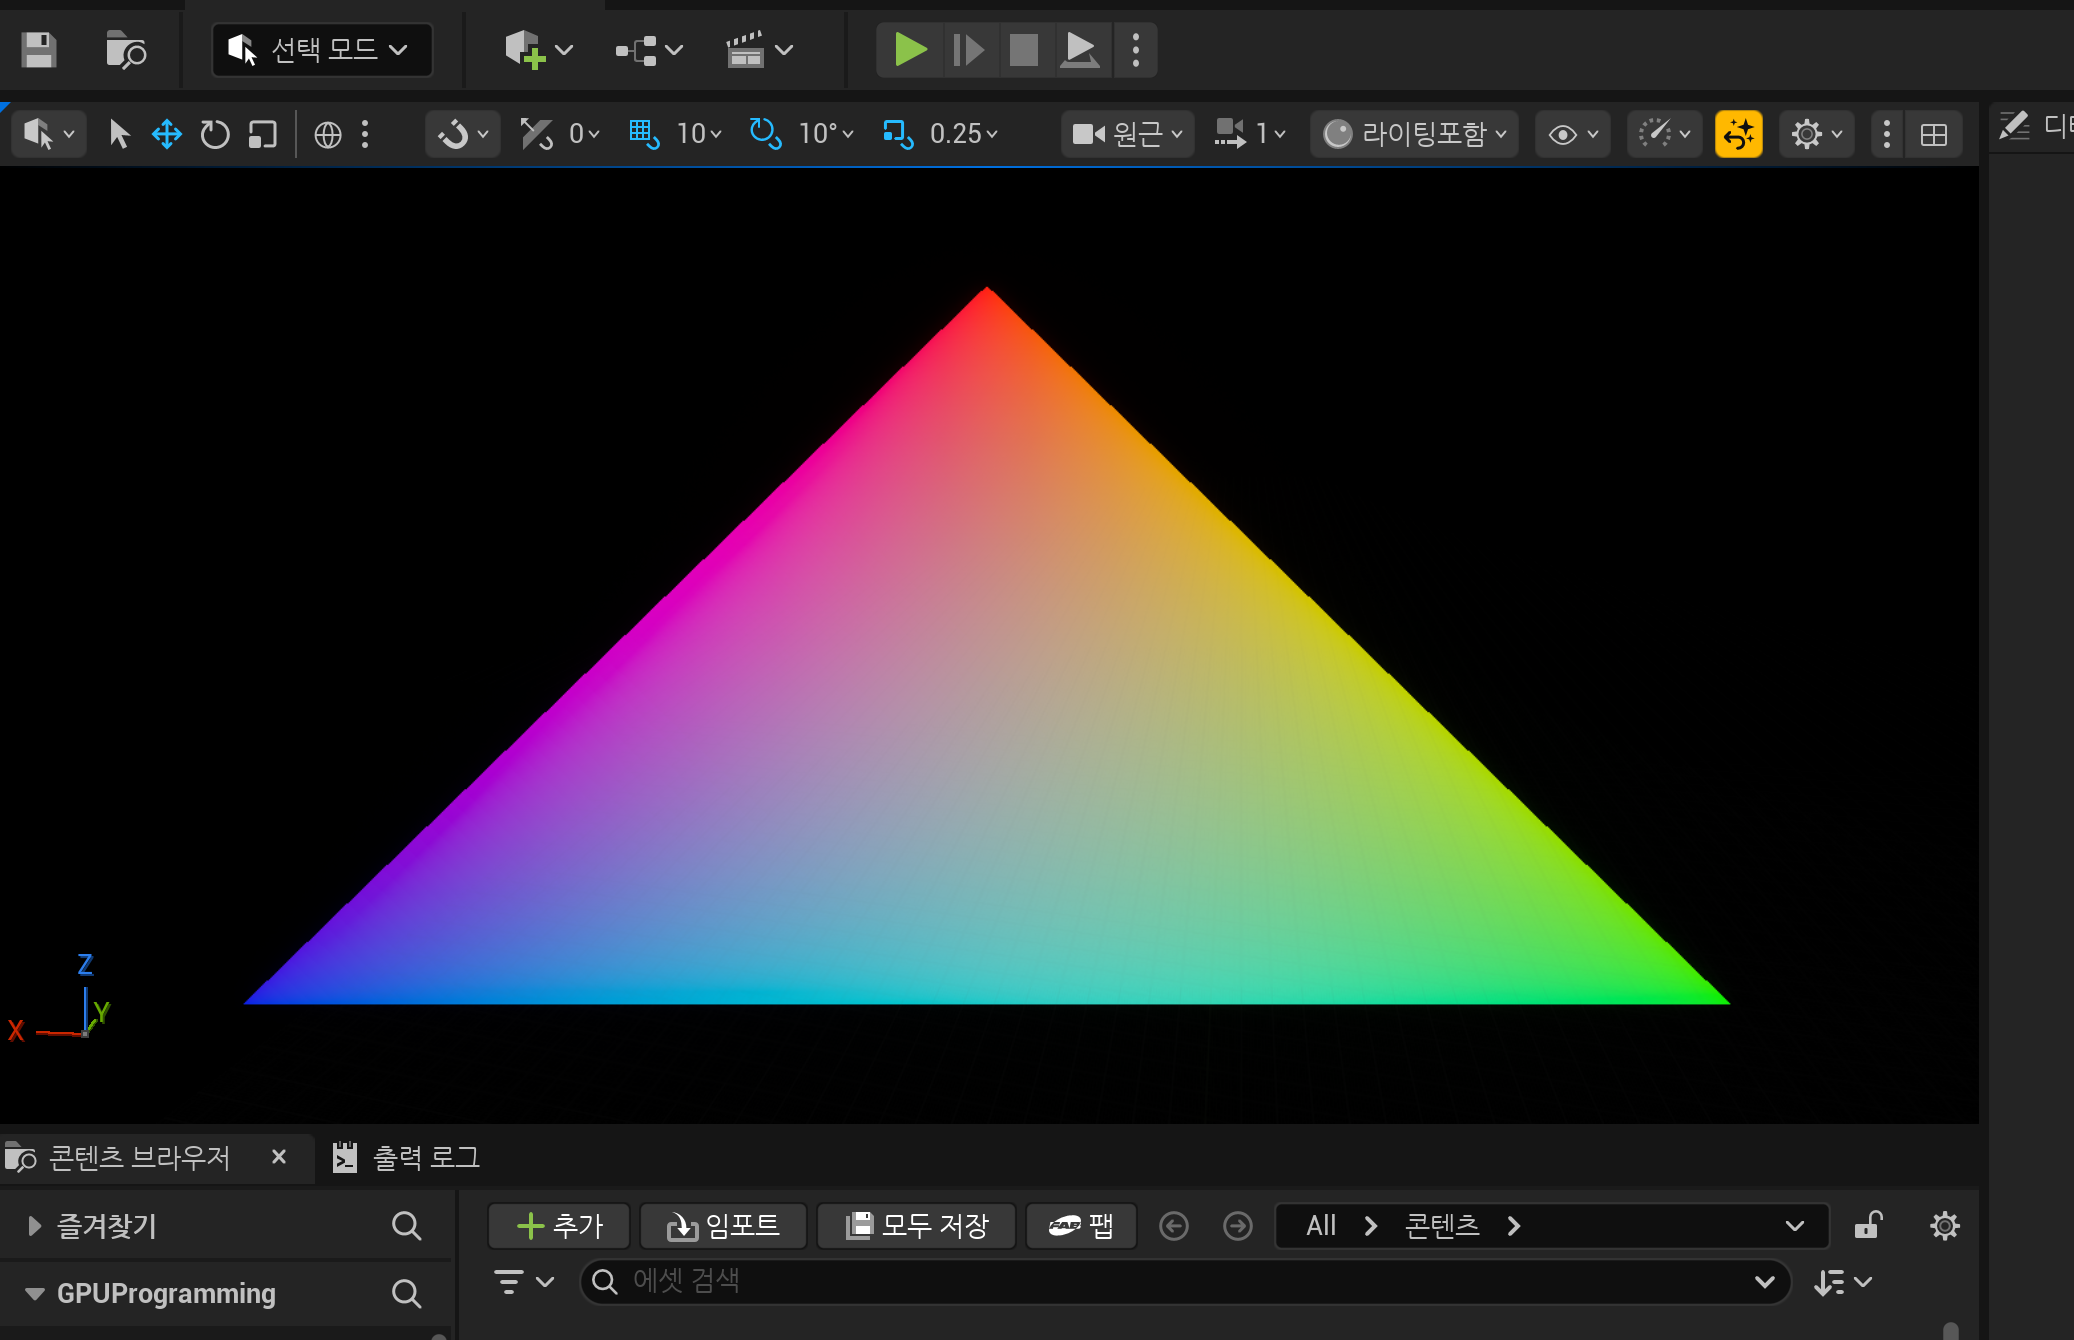This screenshot has height=1340, width=2074.
Task: Click the green Play button
Action: (909, 49)
